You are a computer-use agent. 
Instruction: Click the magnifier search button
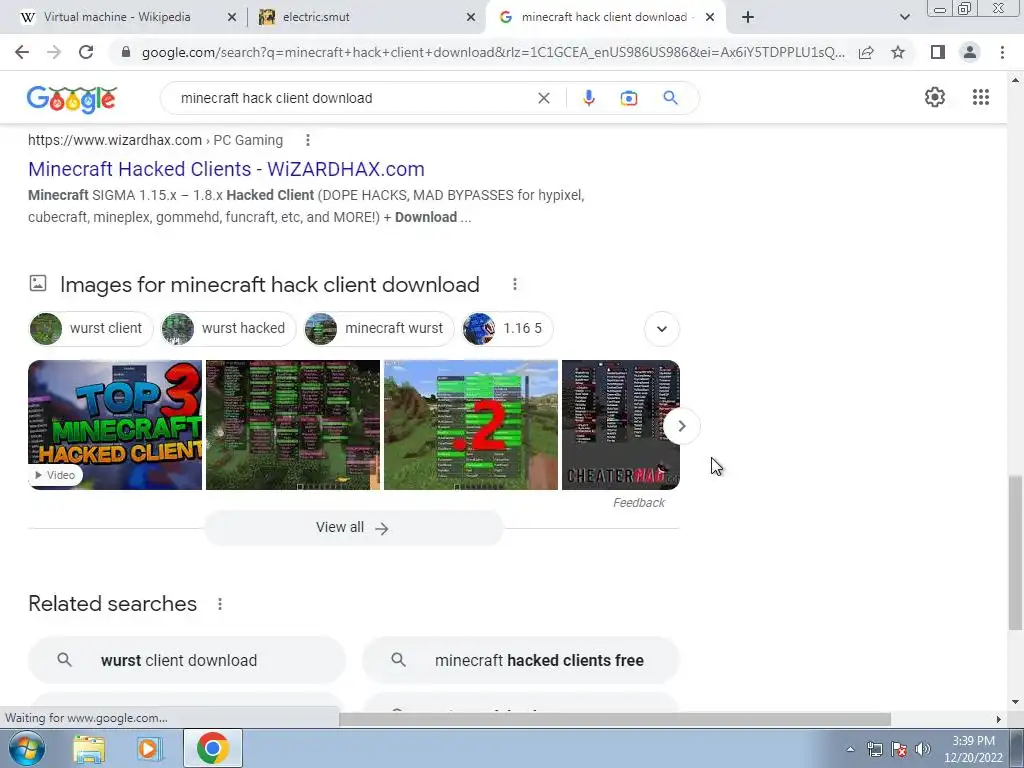(x=670, y=98)
